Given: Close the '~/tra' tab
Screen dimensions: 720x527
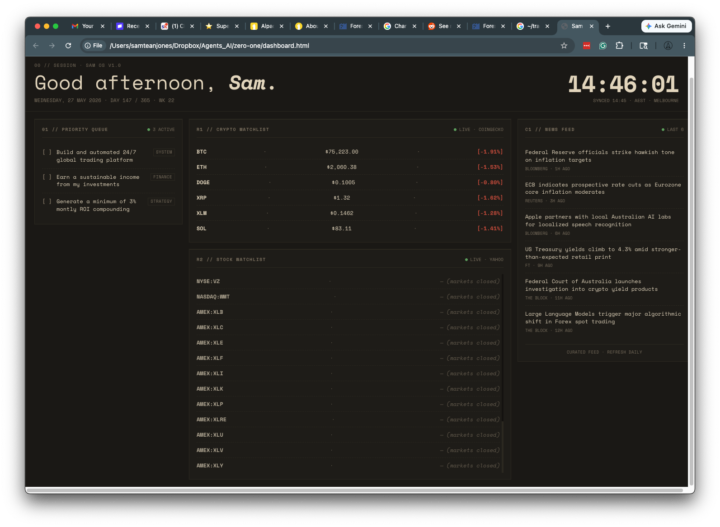Looking at the screenshot, I should point(547,26).
